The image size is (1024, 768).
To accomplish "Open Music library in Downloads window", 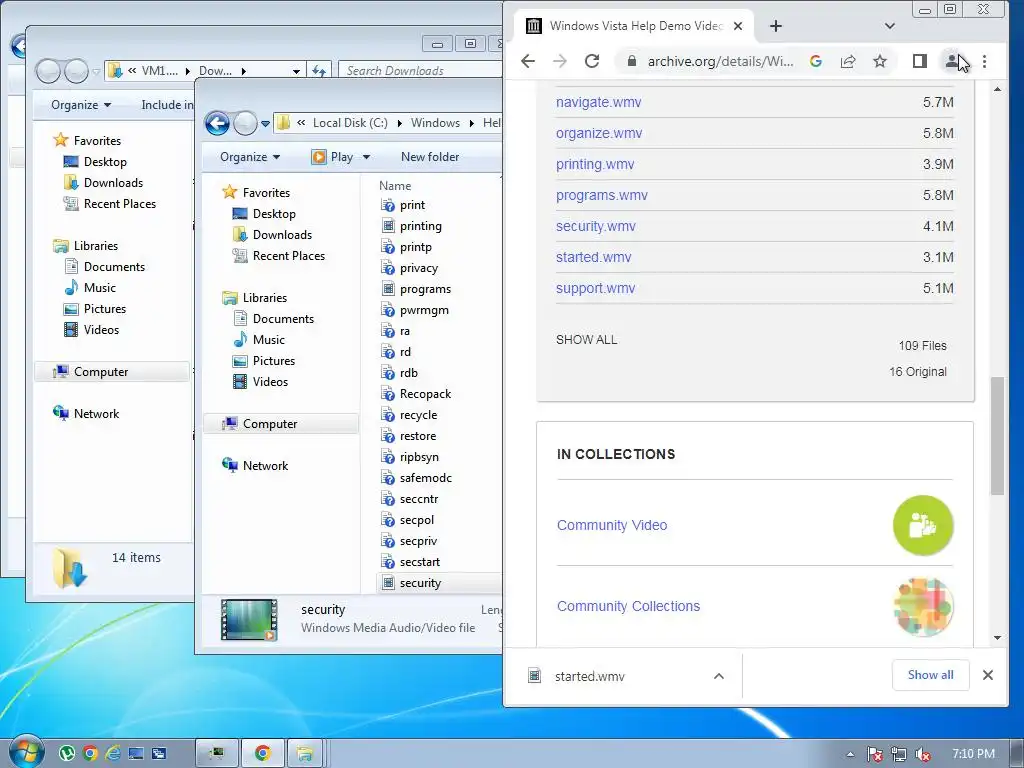I will click(x=99, y=288).
